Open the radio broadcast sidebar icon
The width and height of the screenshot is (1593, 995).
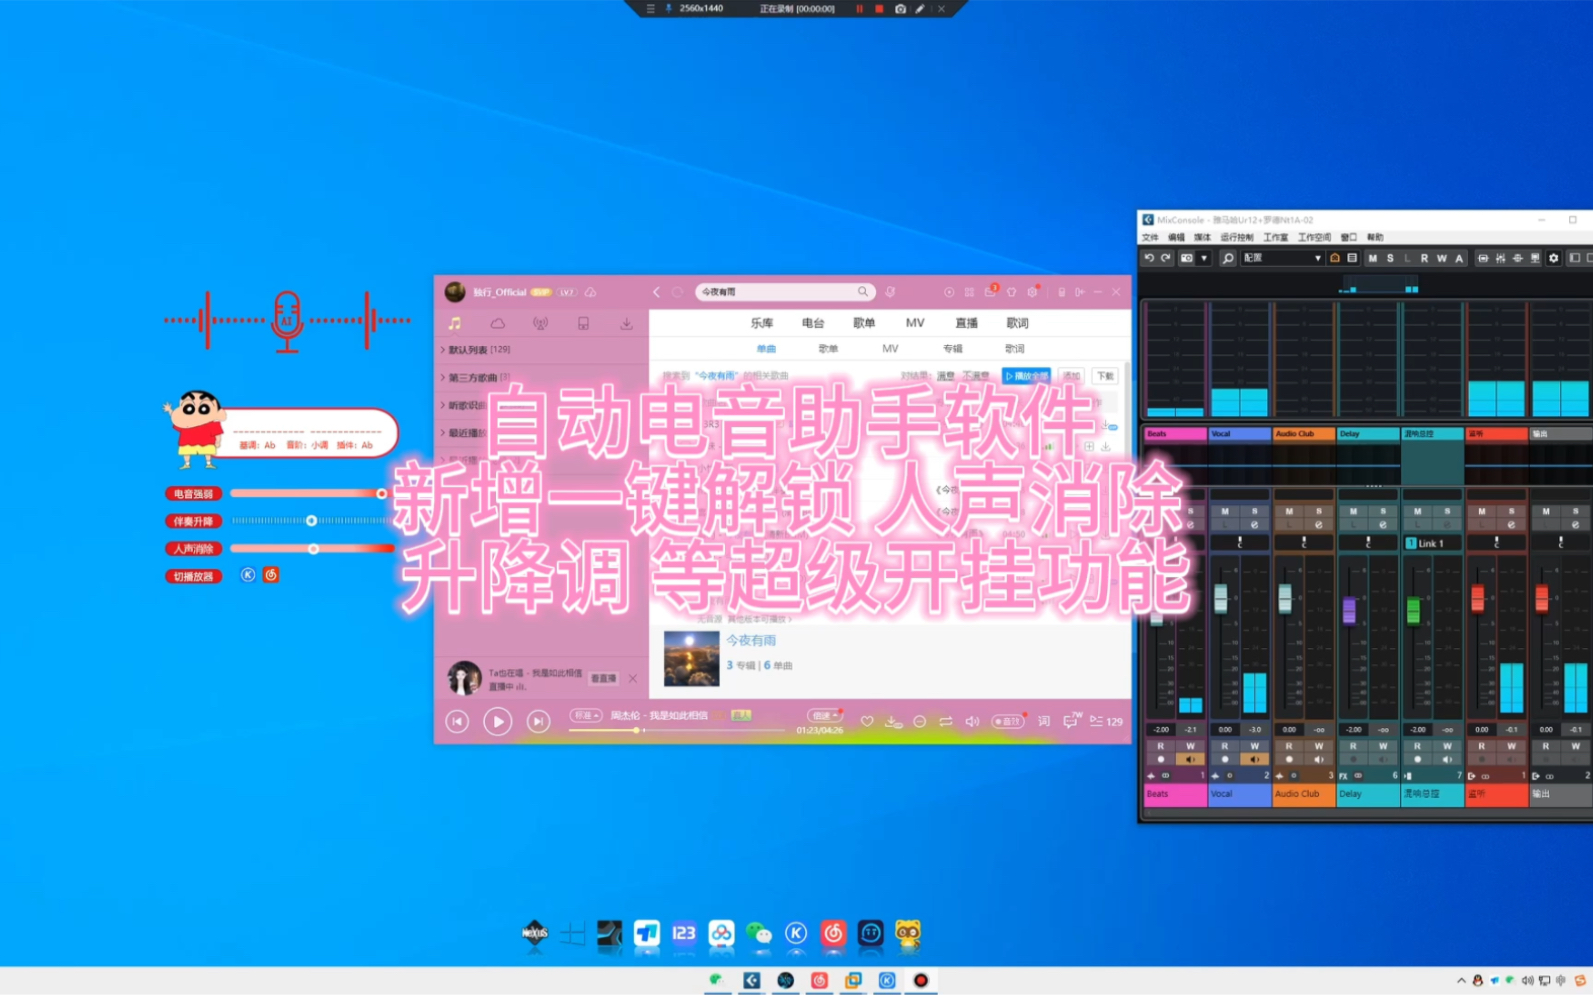coord(540,324)
